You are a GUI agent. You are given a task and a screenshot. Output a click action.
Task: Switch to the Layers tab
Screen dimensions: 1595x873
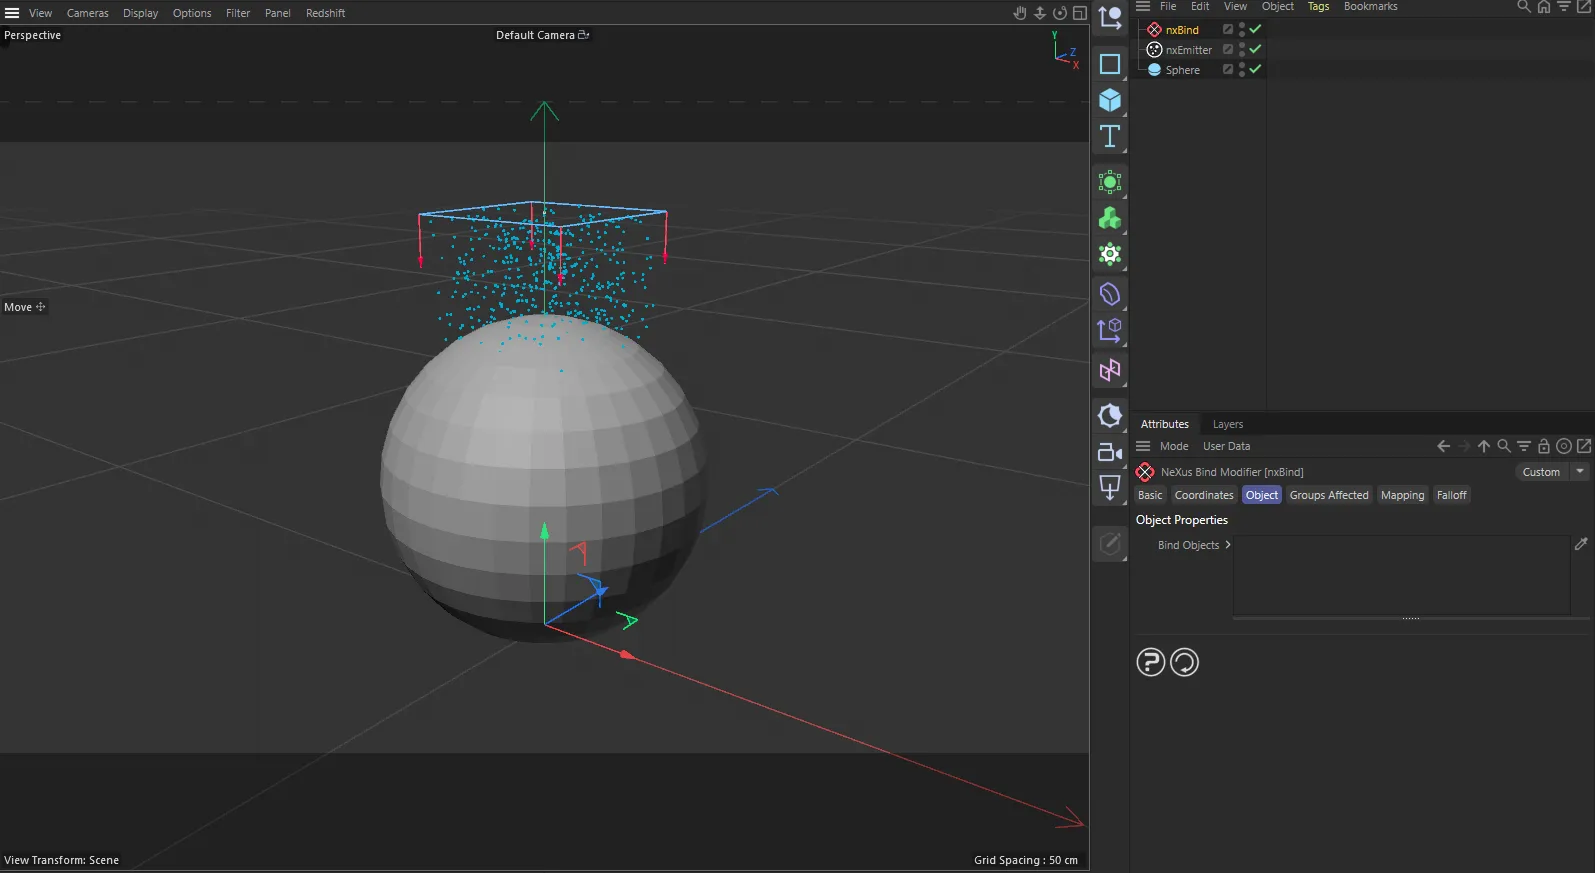click(x=1228, y=424)
